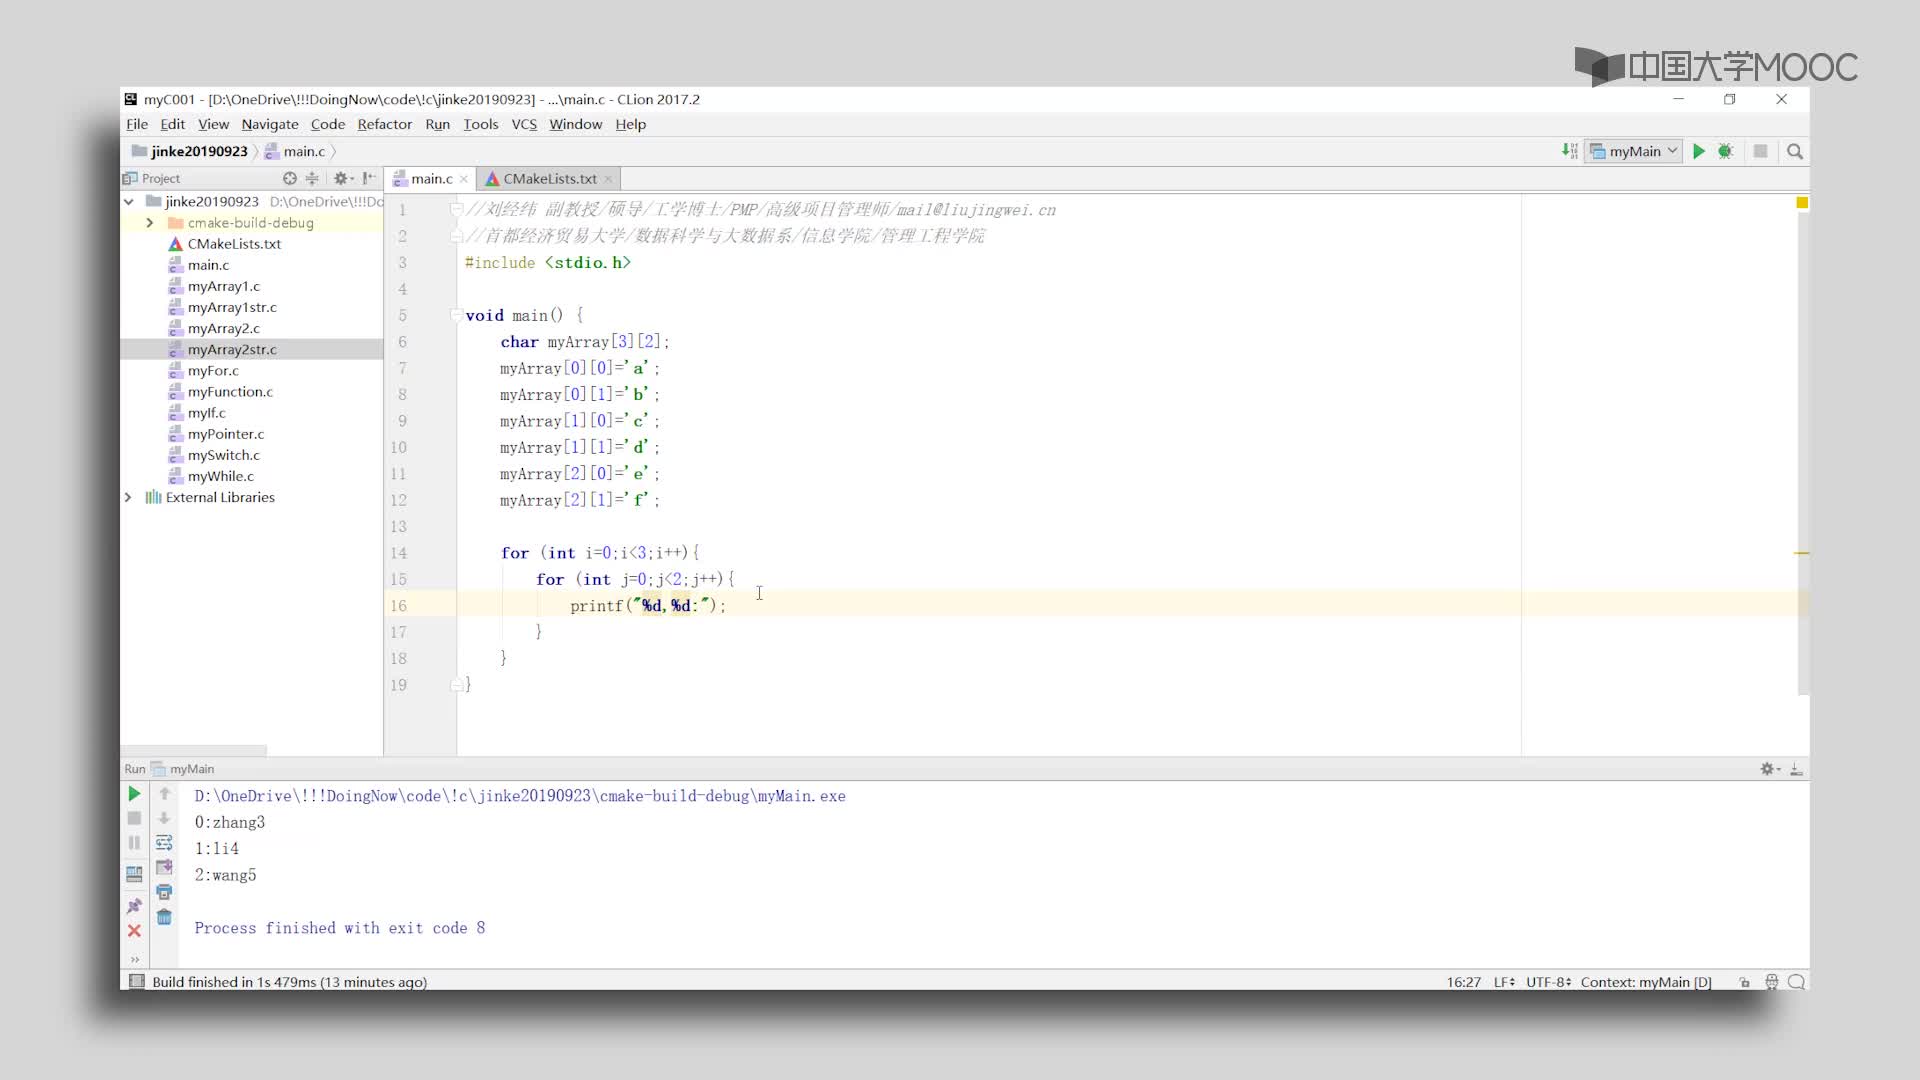The image size is (1920, 1080).
Task: Collapse the jinke20190923 project root
Action: point(129,201)
